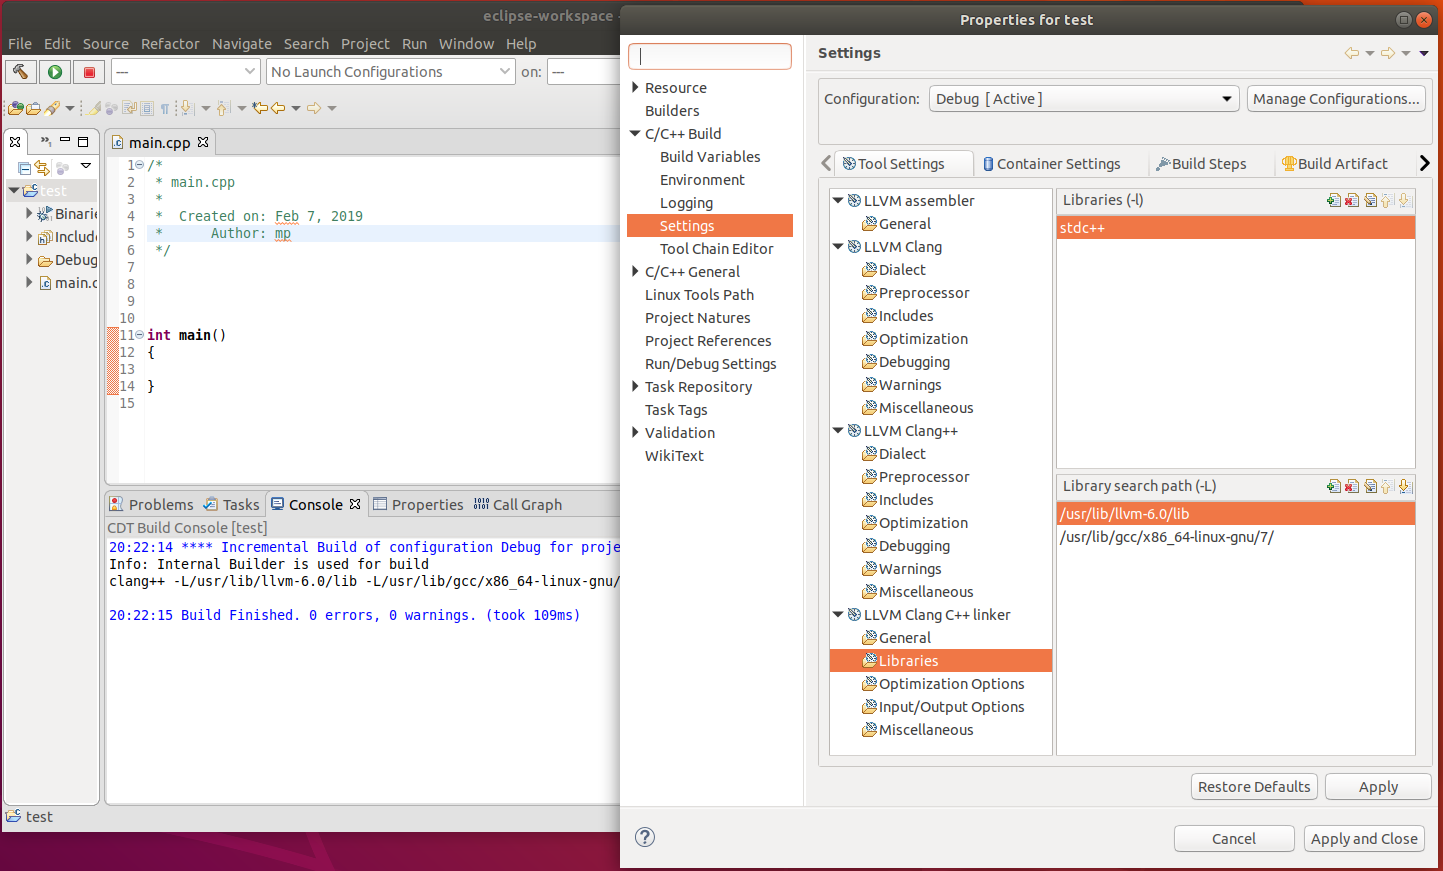
Task: Click the red Stop button
Action: point(89,72)
